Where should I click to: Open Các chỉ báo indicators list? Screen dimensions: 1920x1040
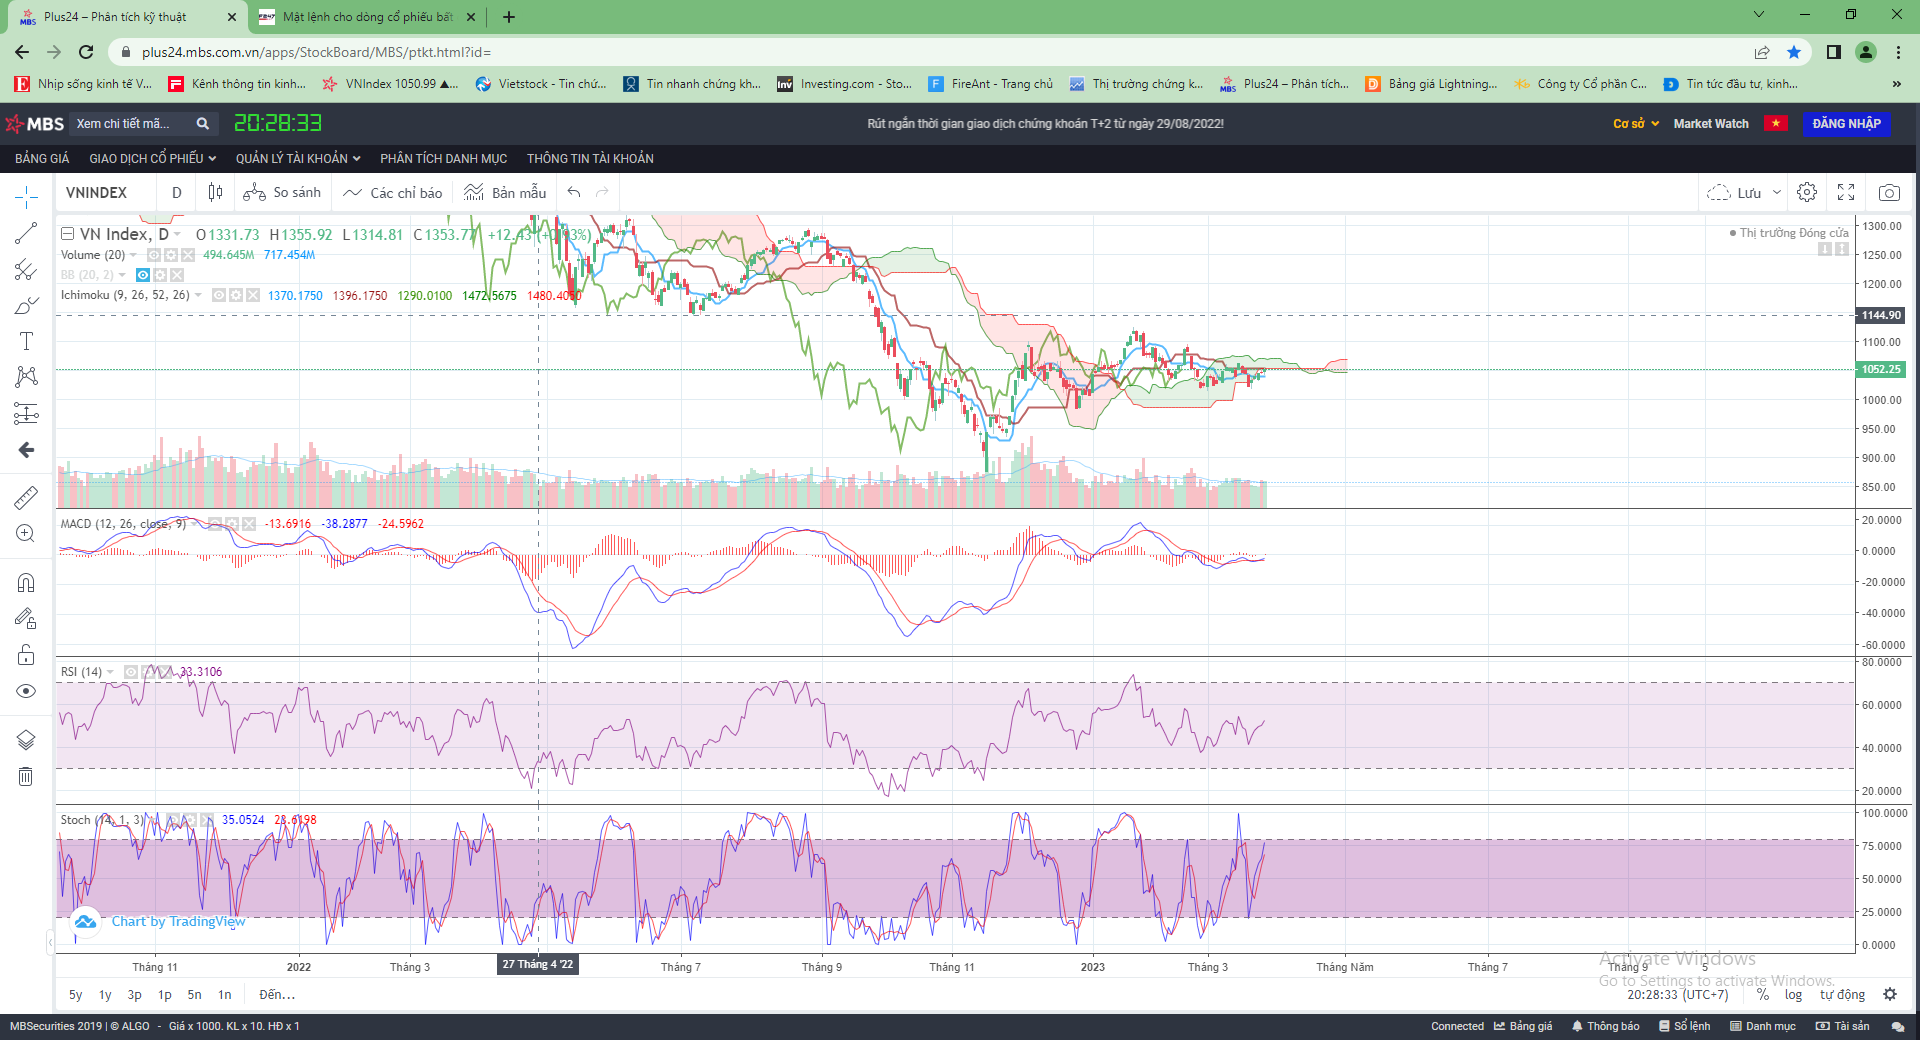393,192
